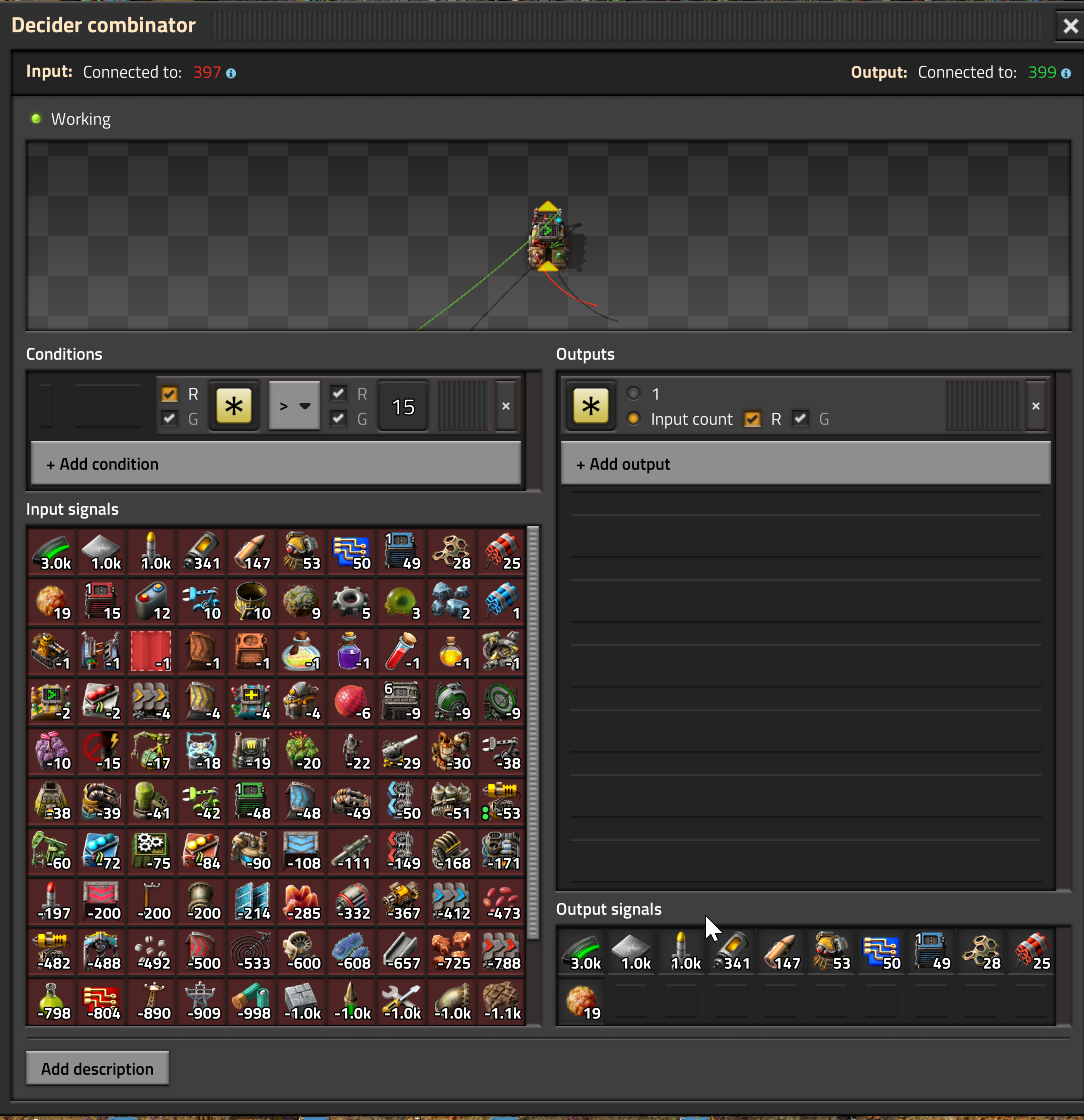The height and width of the screenshot is (1120, 1084).
Task: Click the drag handle on the condition row
Action: coord(462,406)
